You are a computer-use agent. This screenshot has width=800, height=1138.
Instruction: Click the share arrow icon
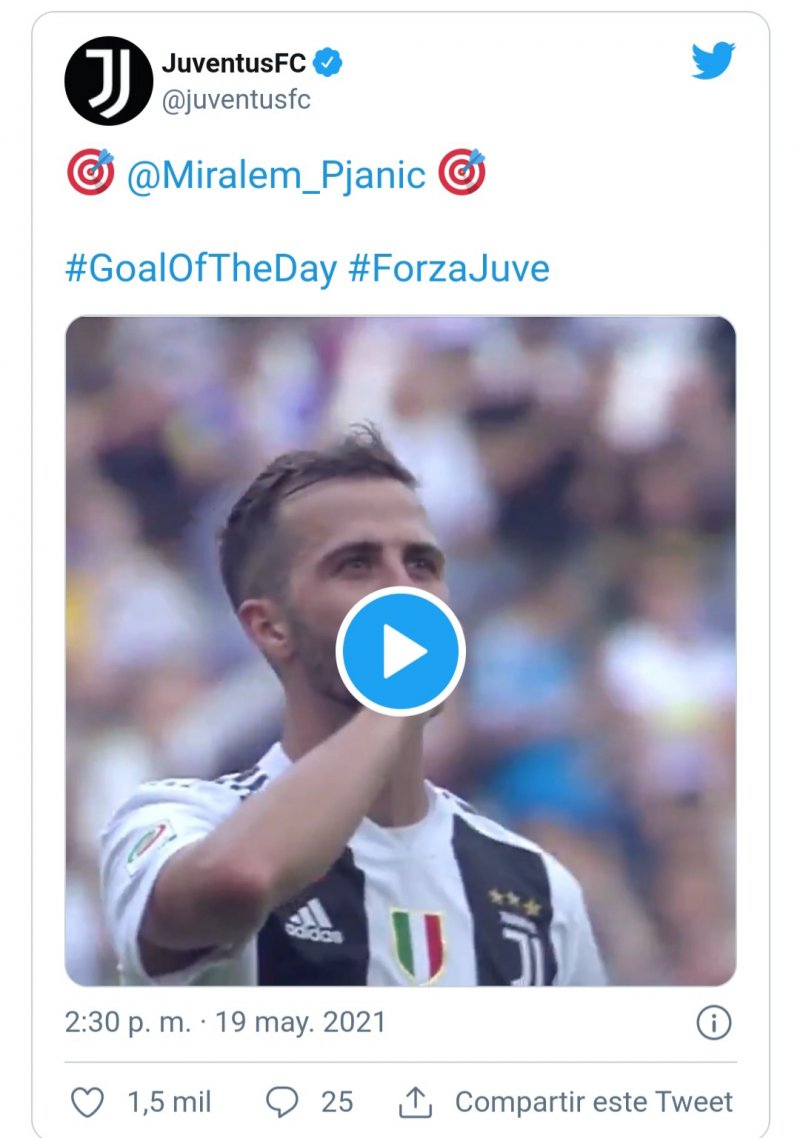[x=414, y=1102]
